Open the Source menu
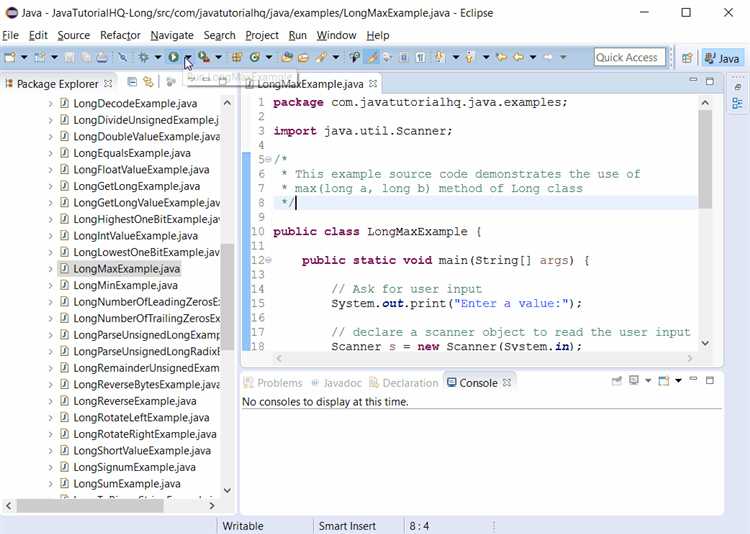The height and width of the screenshot is (534, 750). click(74, 35)
